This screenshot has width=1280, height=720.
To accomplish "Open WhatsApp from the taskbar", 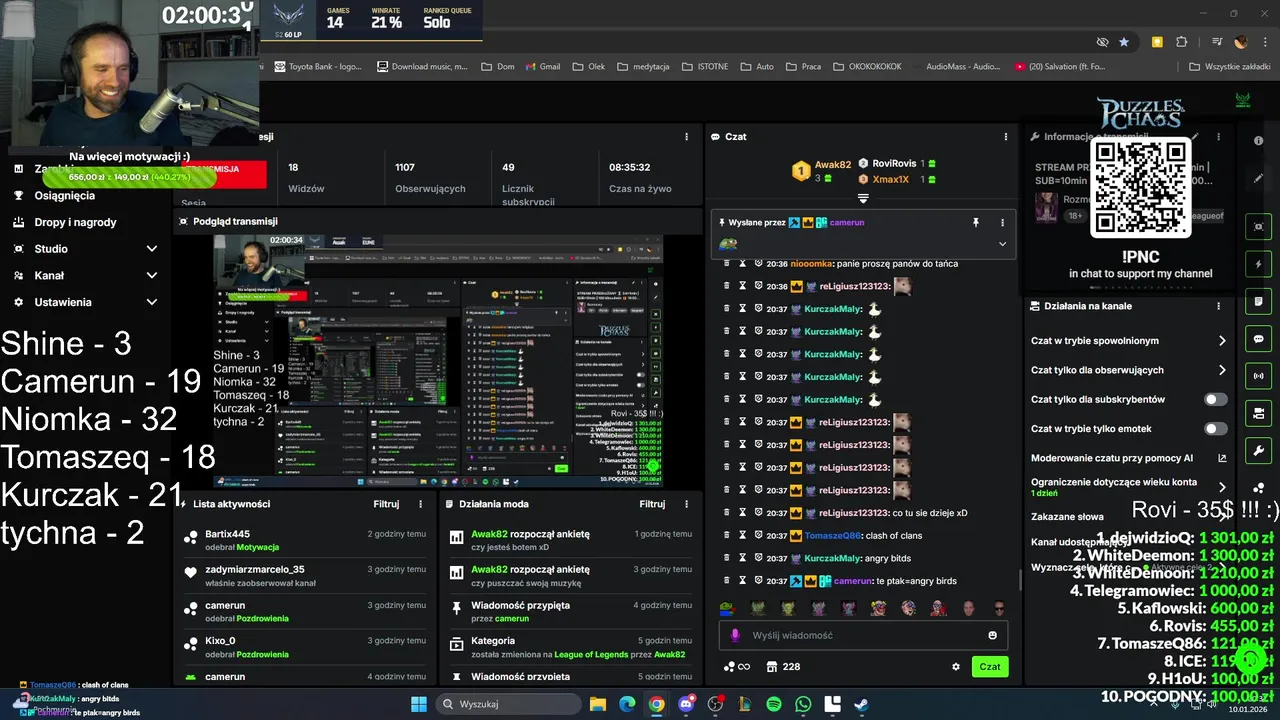I will 803,704.
